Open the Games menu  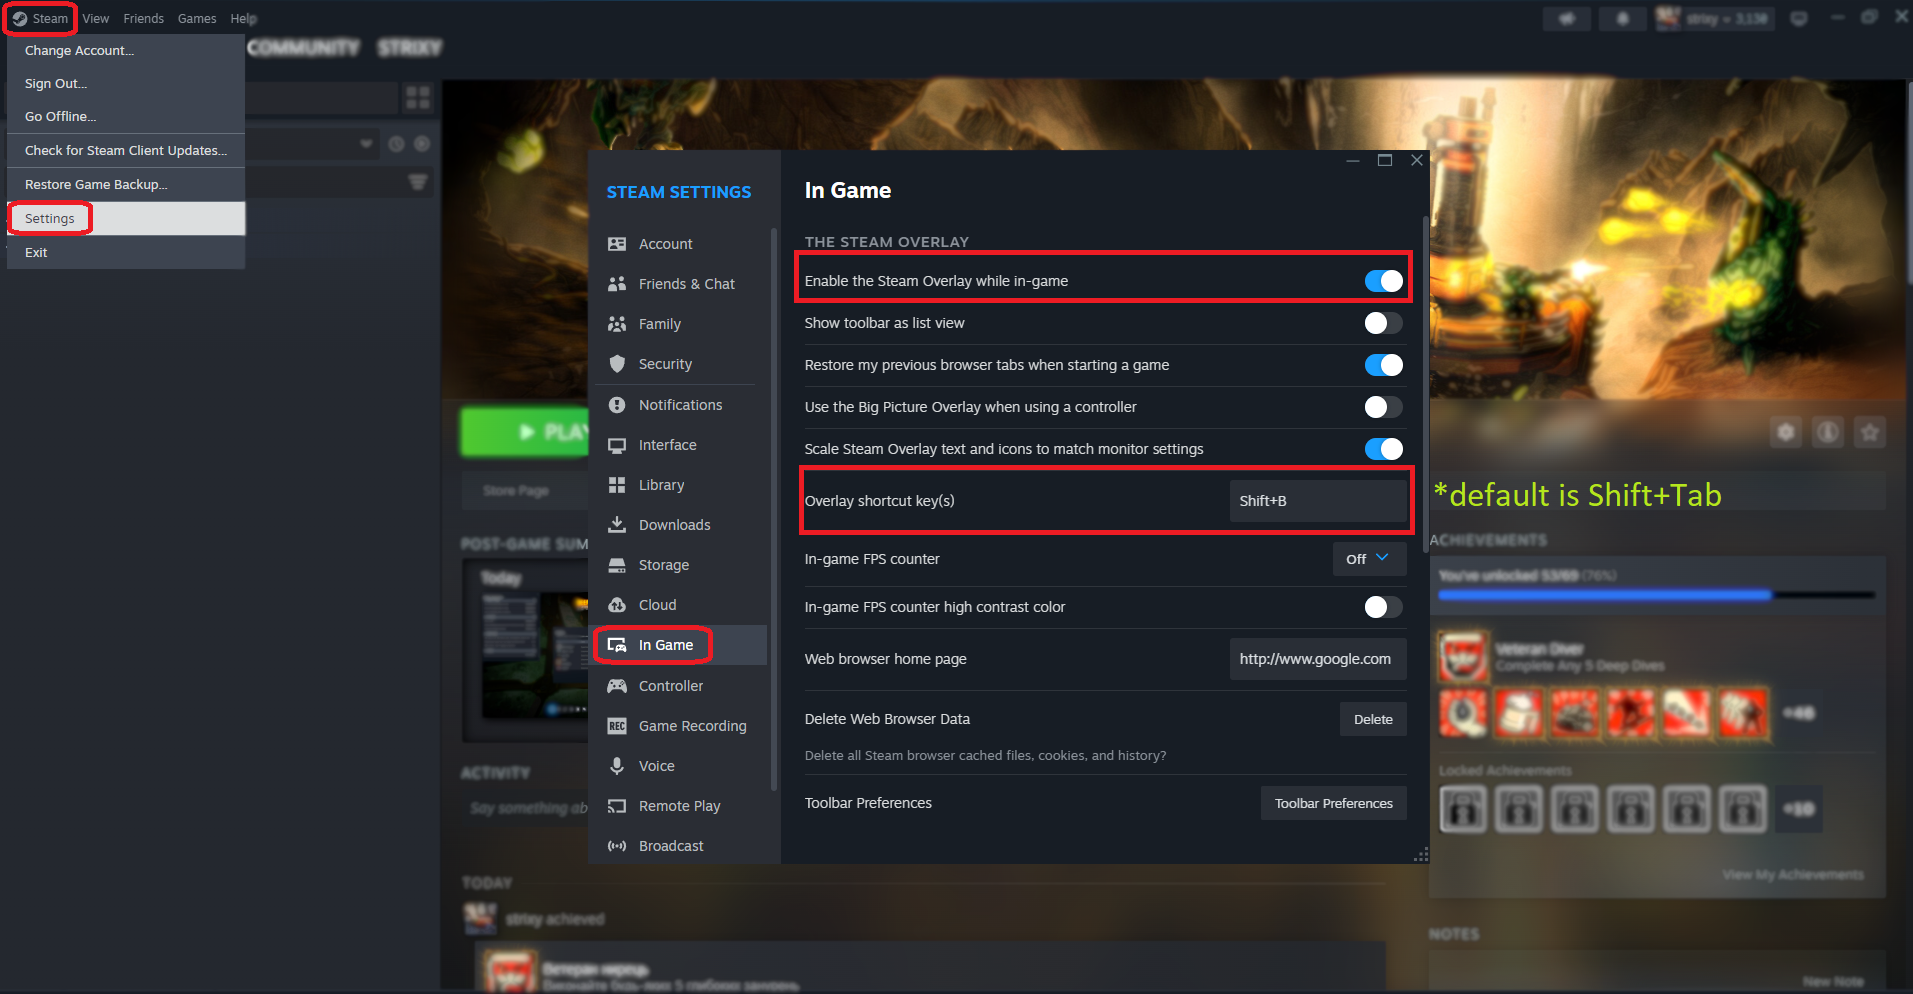(x=197, y=19)
